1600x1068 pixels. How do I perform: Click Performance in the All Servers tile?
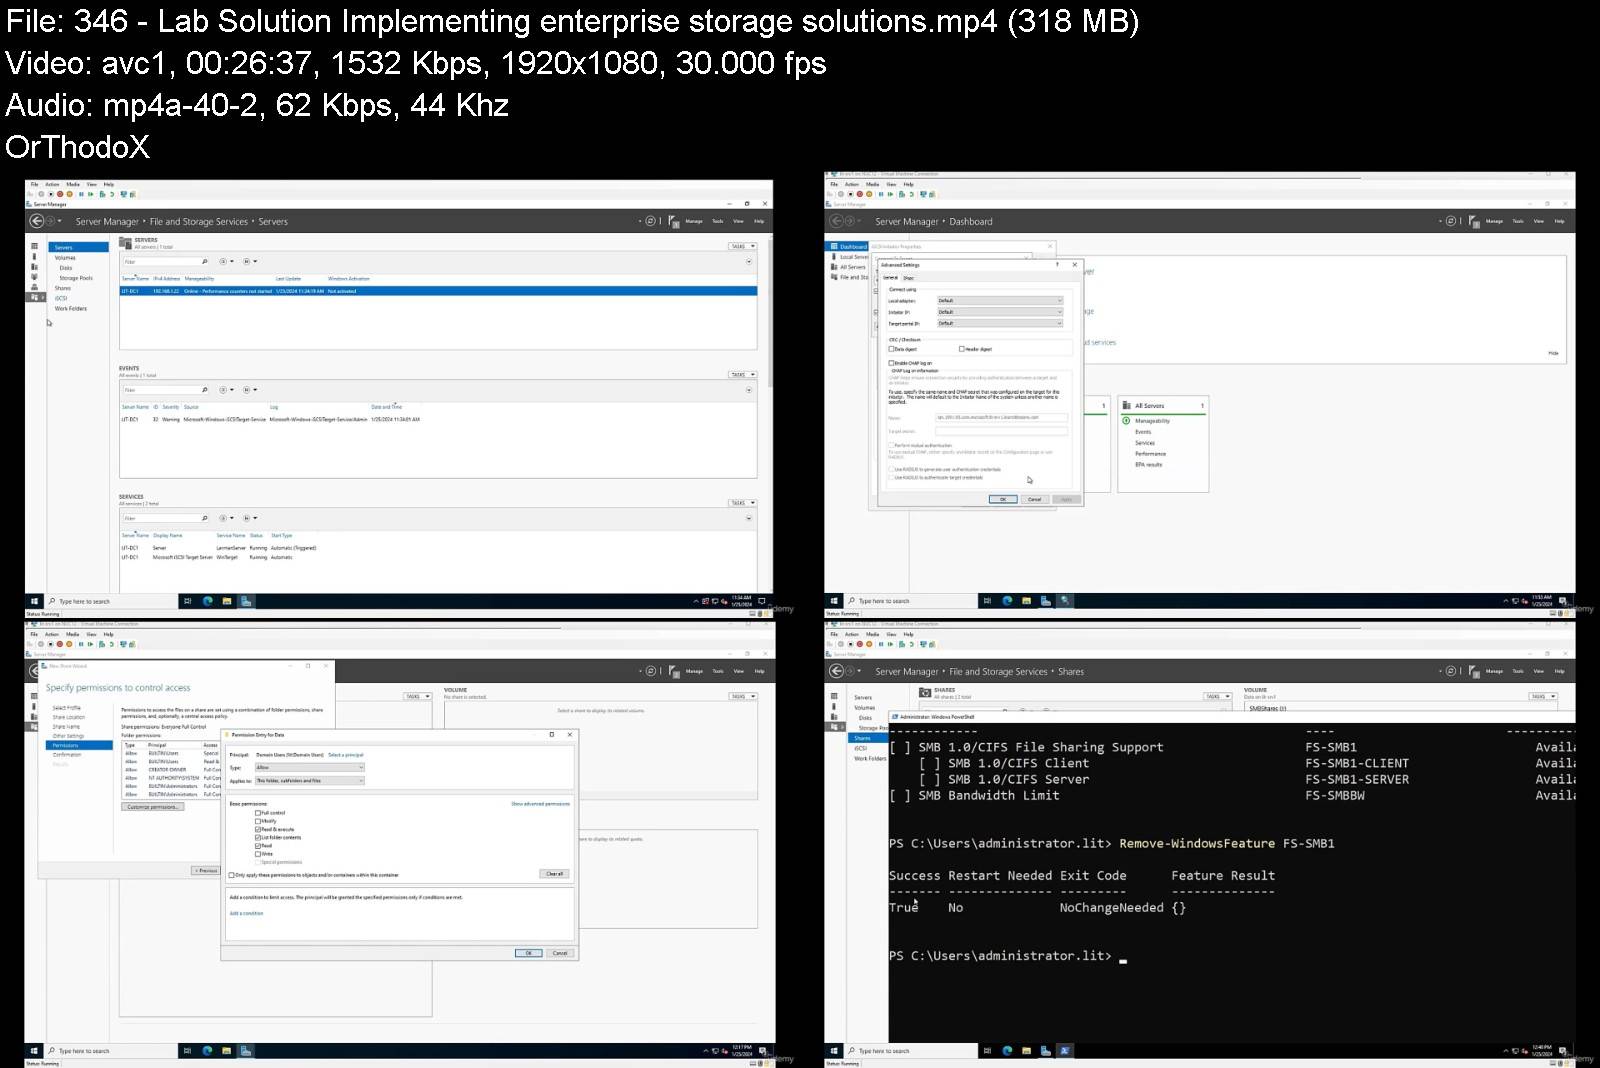(1150, 454)
